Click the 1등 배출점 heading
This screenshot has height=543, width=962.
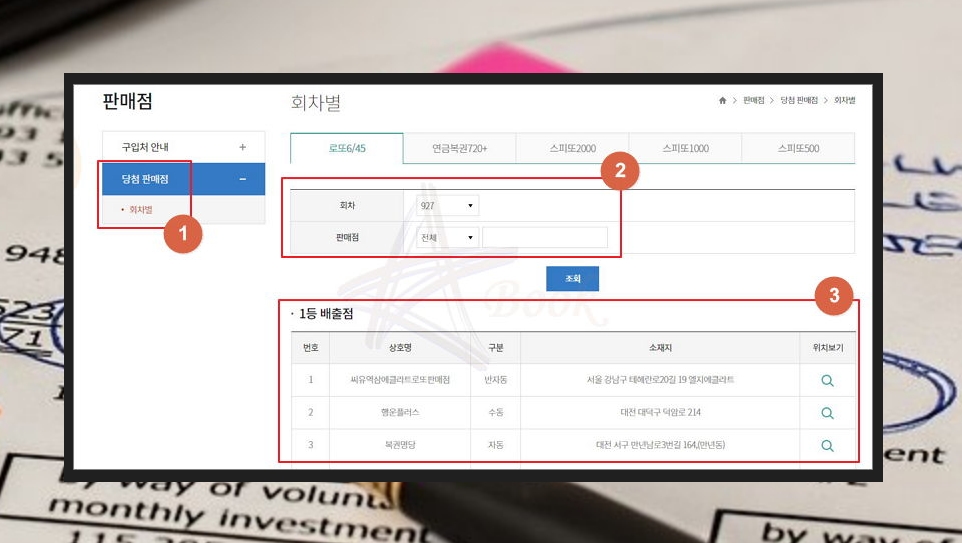coord(326,314)
